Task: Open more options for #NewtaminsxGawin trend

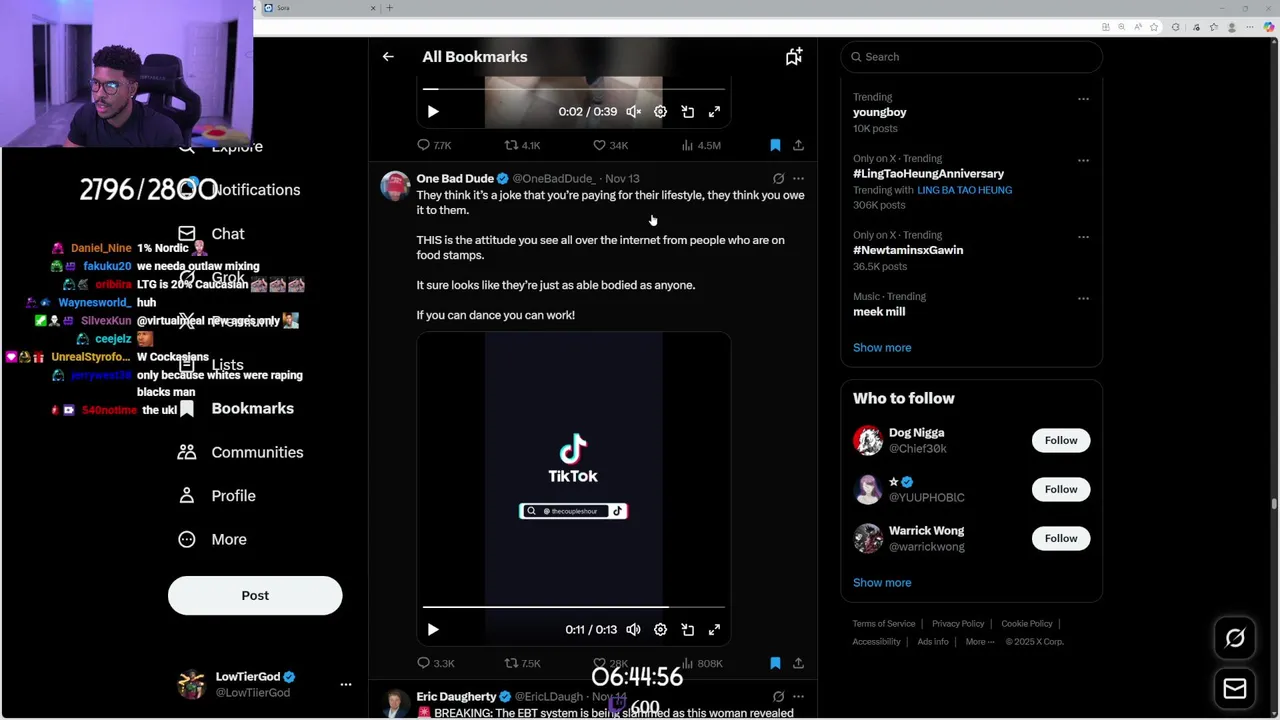Action: (x=1083, y=237)
